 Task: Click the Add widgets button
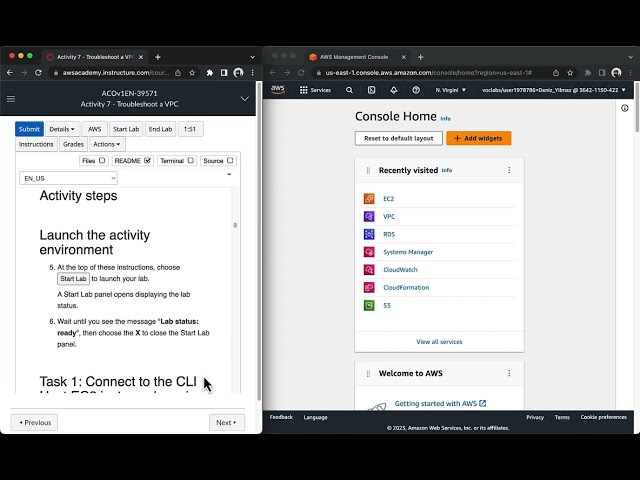pyautogui.click(x=478, y=138)
